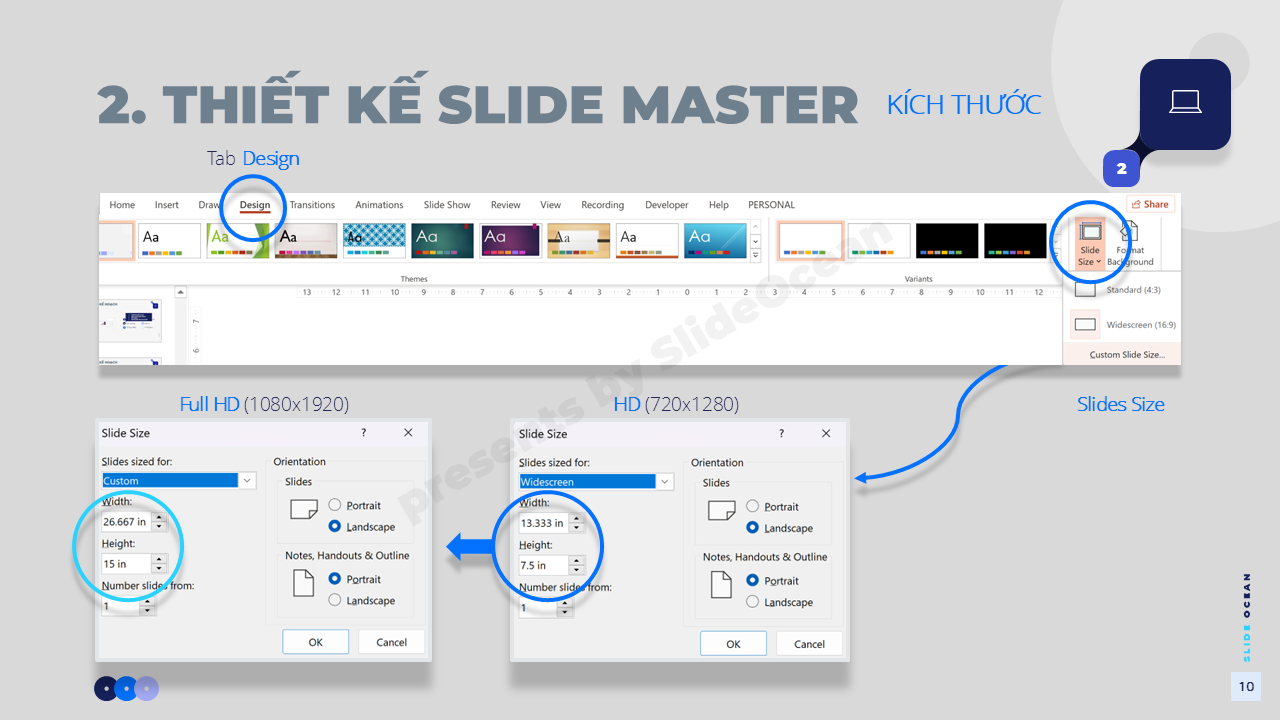Click Cancel in the Custom dialog
This screenshot has height=720, width=1280.
click(391, 642)
